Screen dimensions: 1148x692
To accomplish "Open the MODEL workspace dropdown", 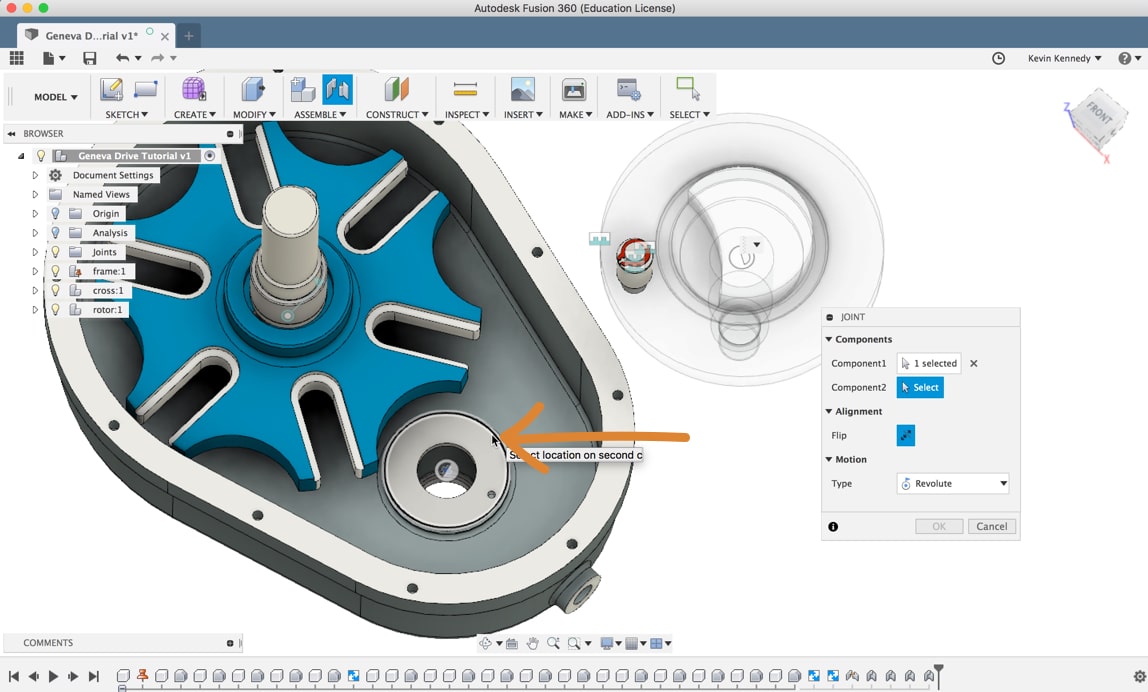I will point(55,96).
